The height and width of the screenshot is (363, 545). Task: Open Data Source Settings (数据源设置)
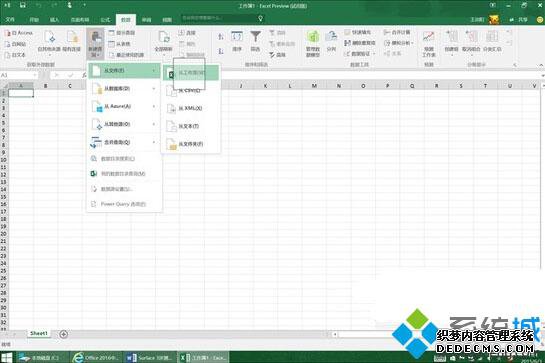coord(124,189)
